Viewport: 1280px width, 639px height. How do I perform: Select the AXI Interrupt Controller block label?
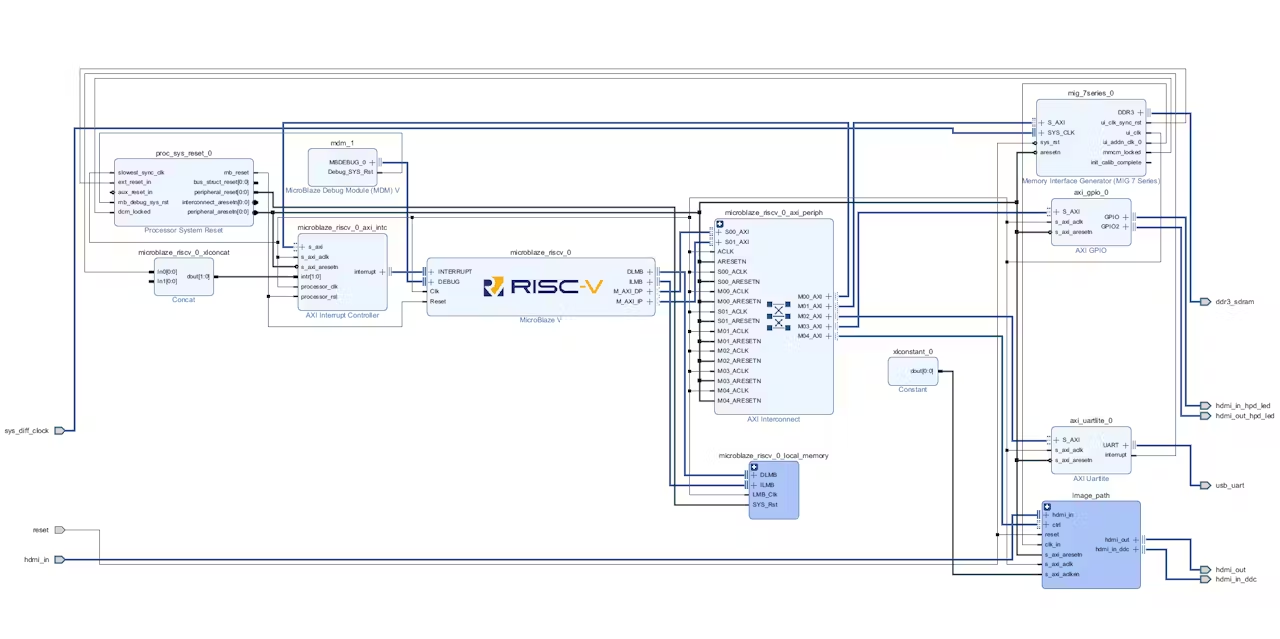pos(342,315)
